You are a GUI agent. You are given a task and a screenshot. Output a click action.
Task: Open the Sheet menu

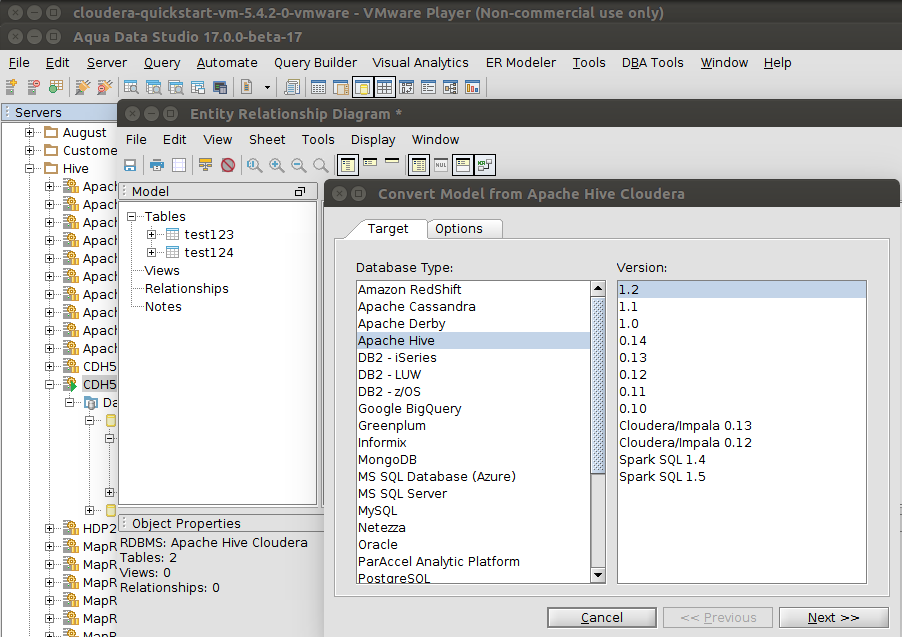tap(267, 139)
